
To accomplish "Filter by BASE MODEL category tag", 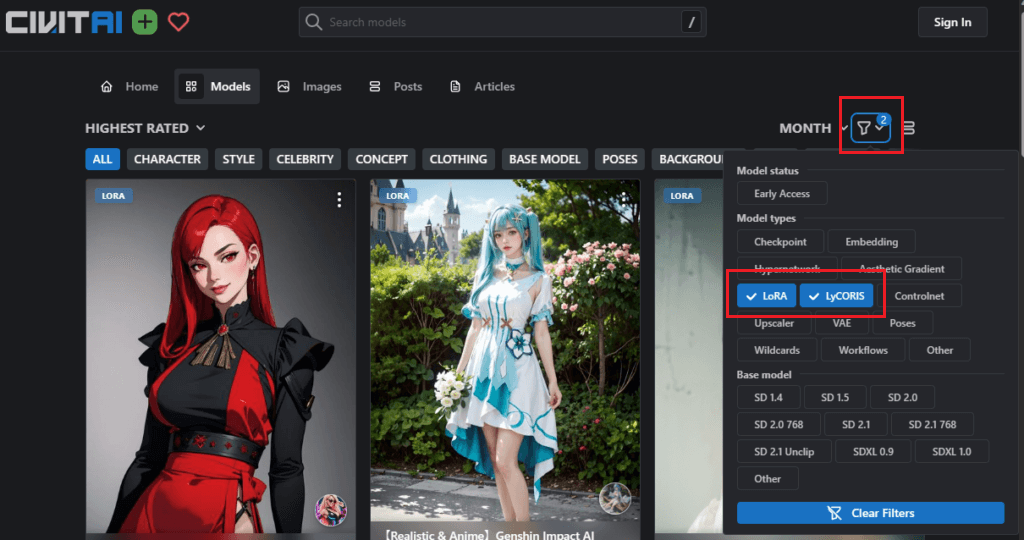I will click(x=545, y=159).
